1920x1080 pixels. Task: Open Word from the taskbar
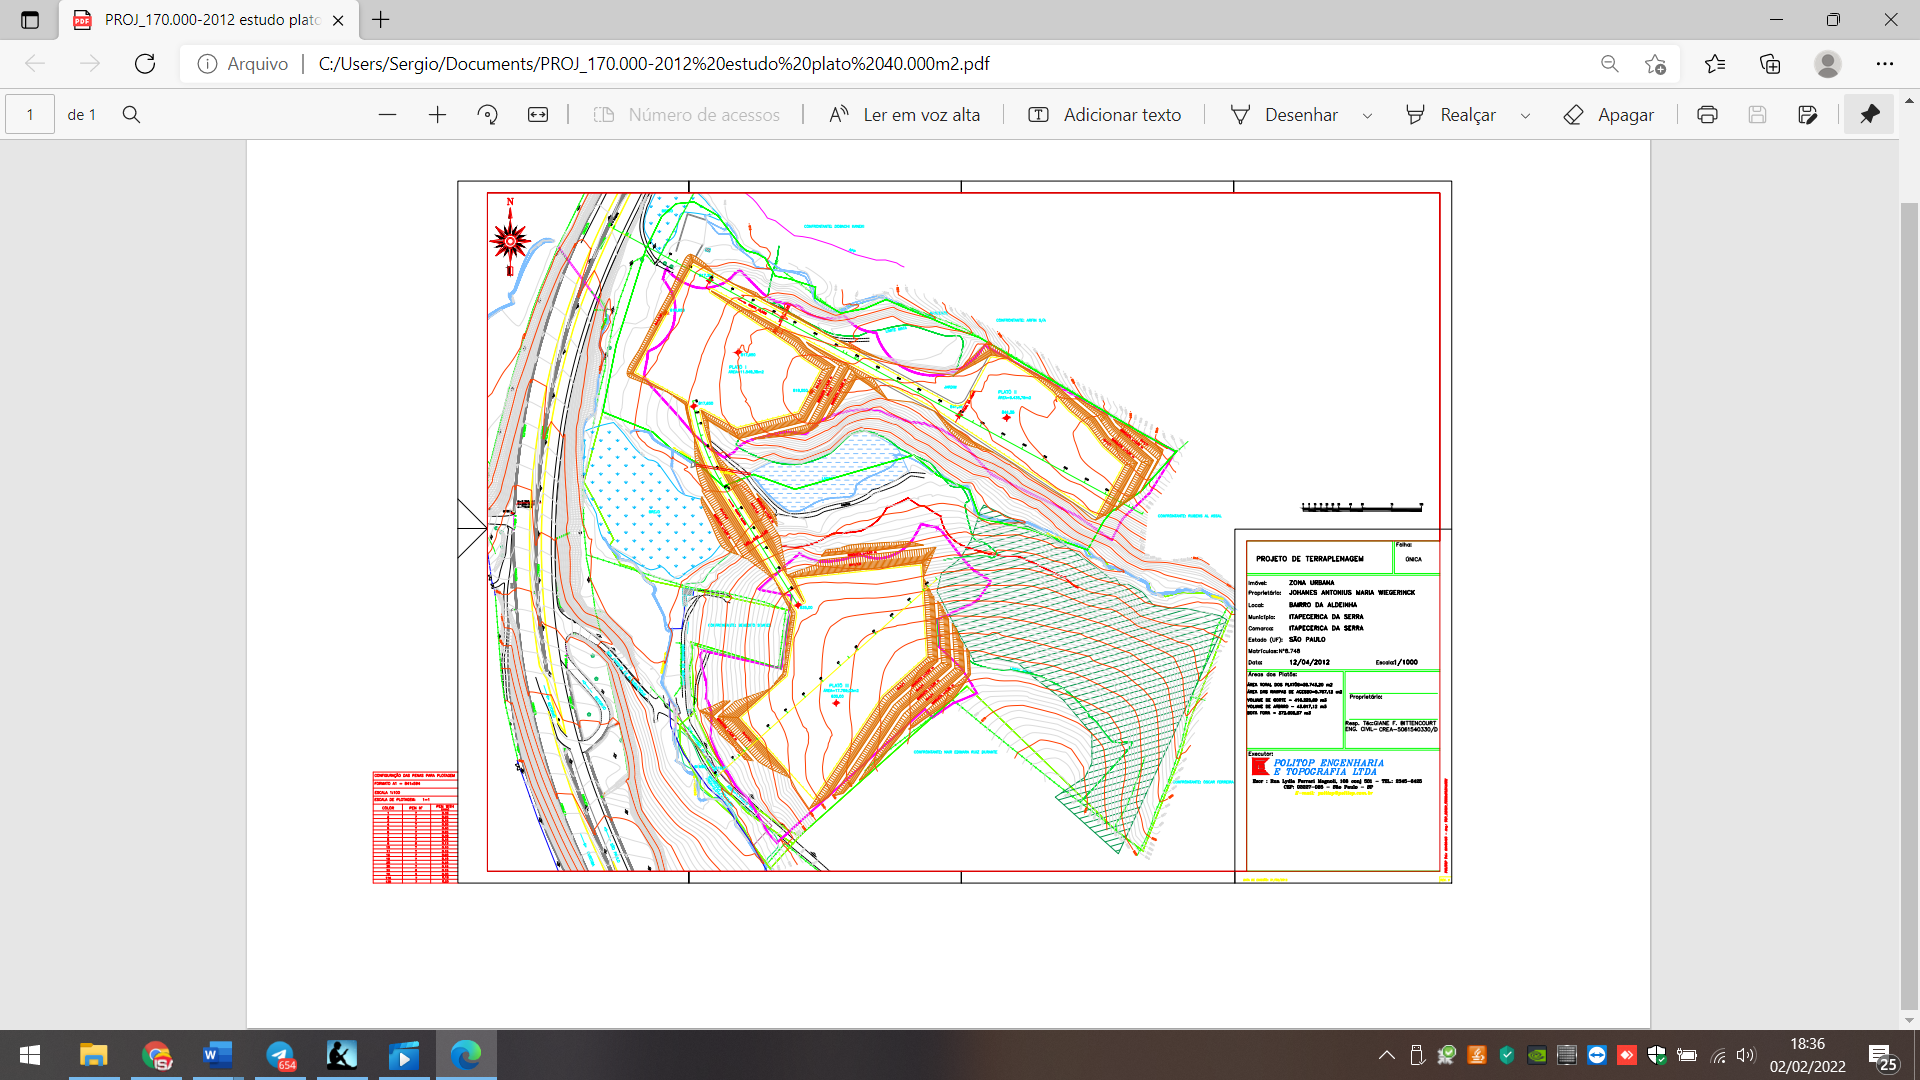217,1055
